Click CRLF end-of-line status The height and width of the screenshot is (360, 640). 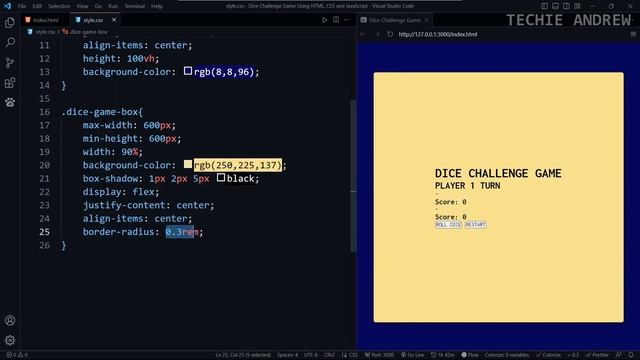329,355
